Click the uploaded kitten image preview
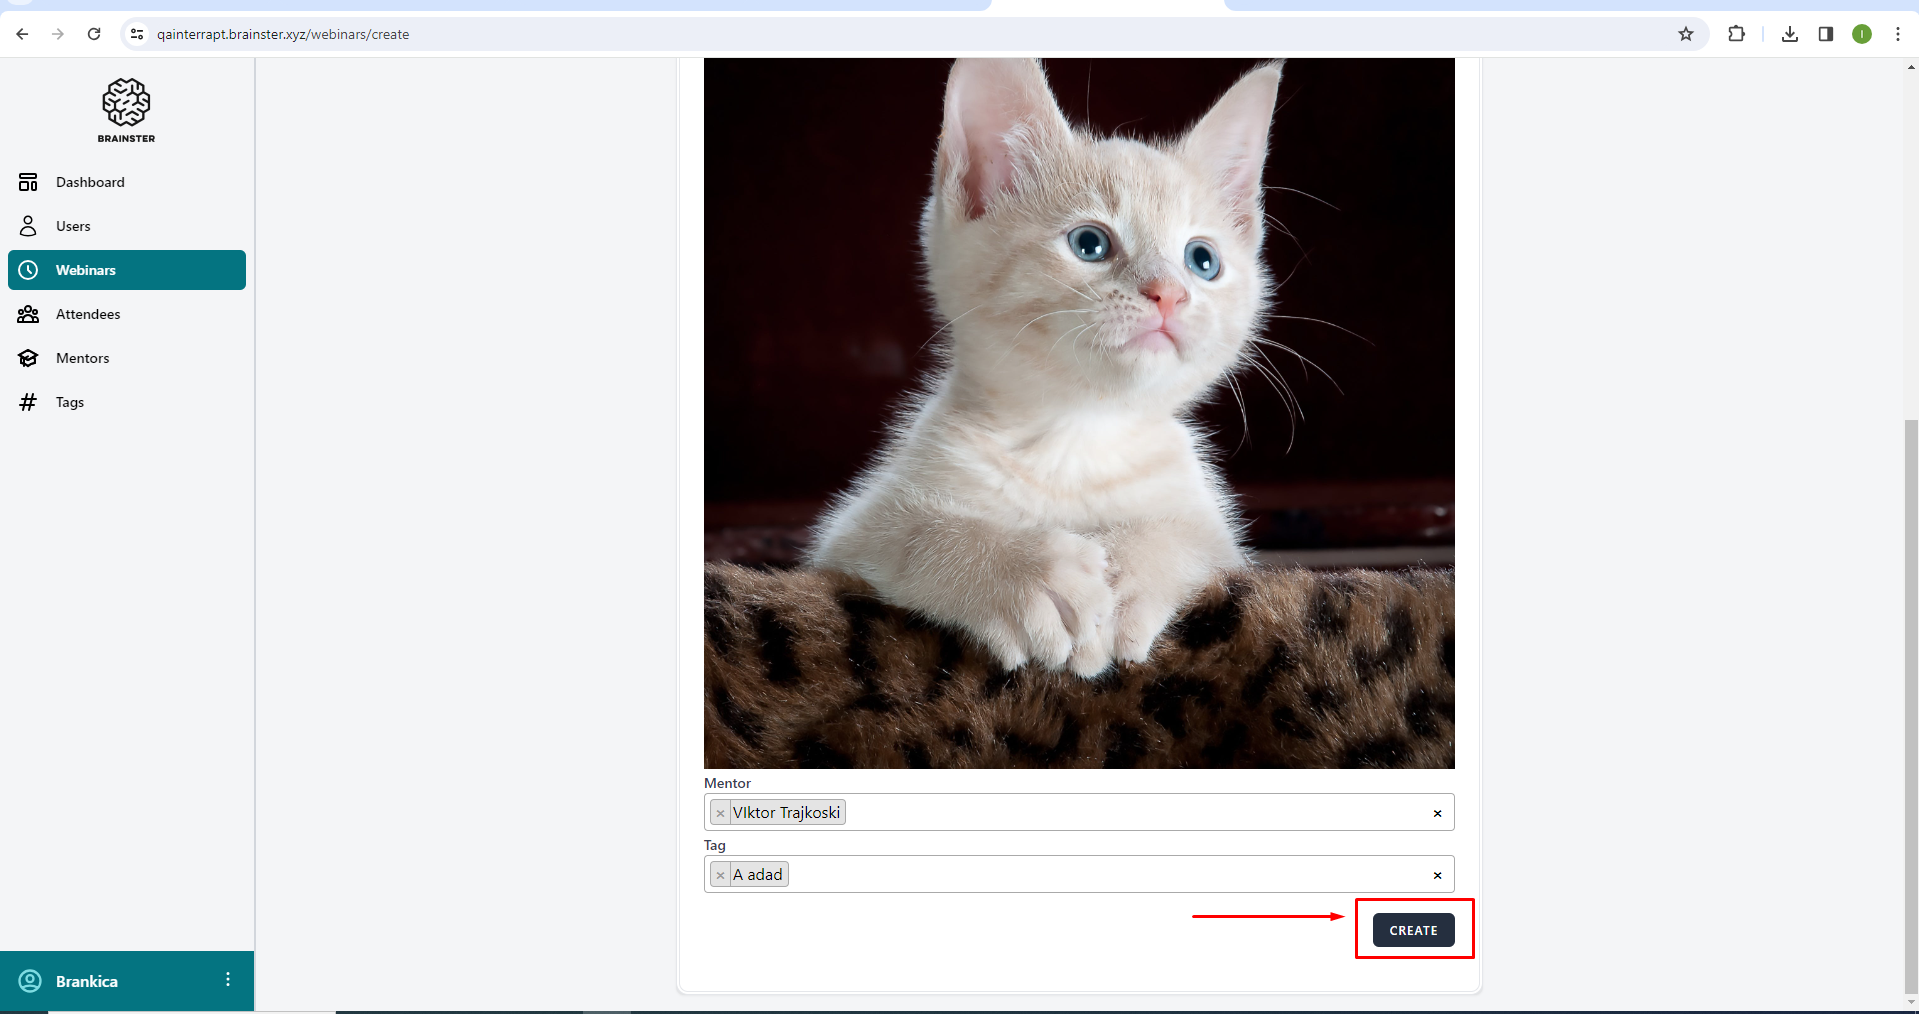Screen dimensions: 1919x1014 pyautogui.click(x=1079, y=412)
